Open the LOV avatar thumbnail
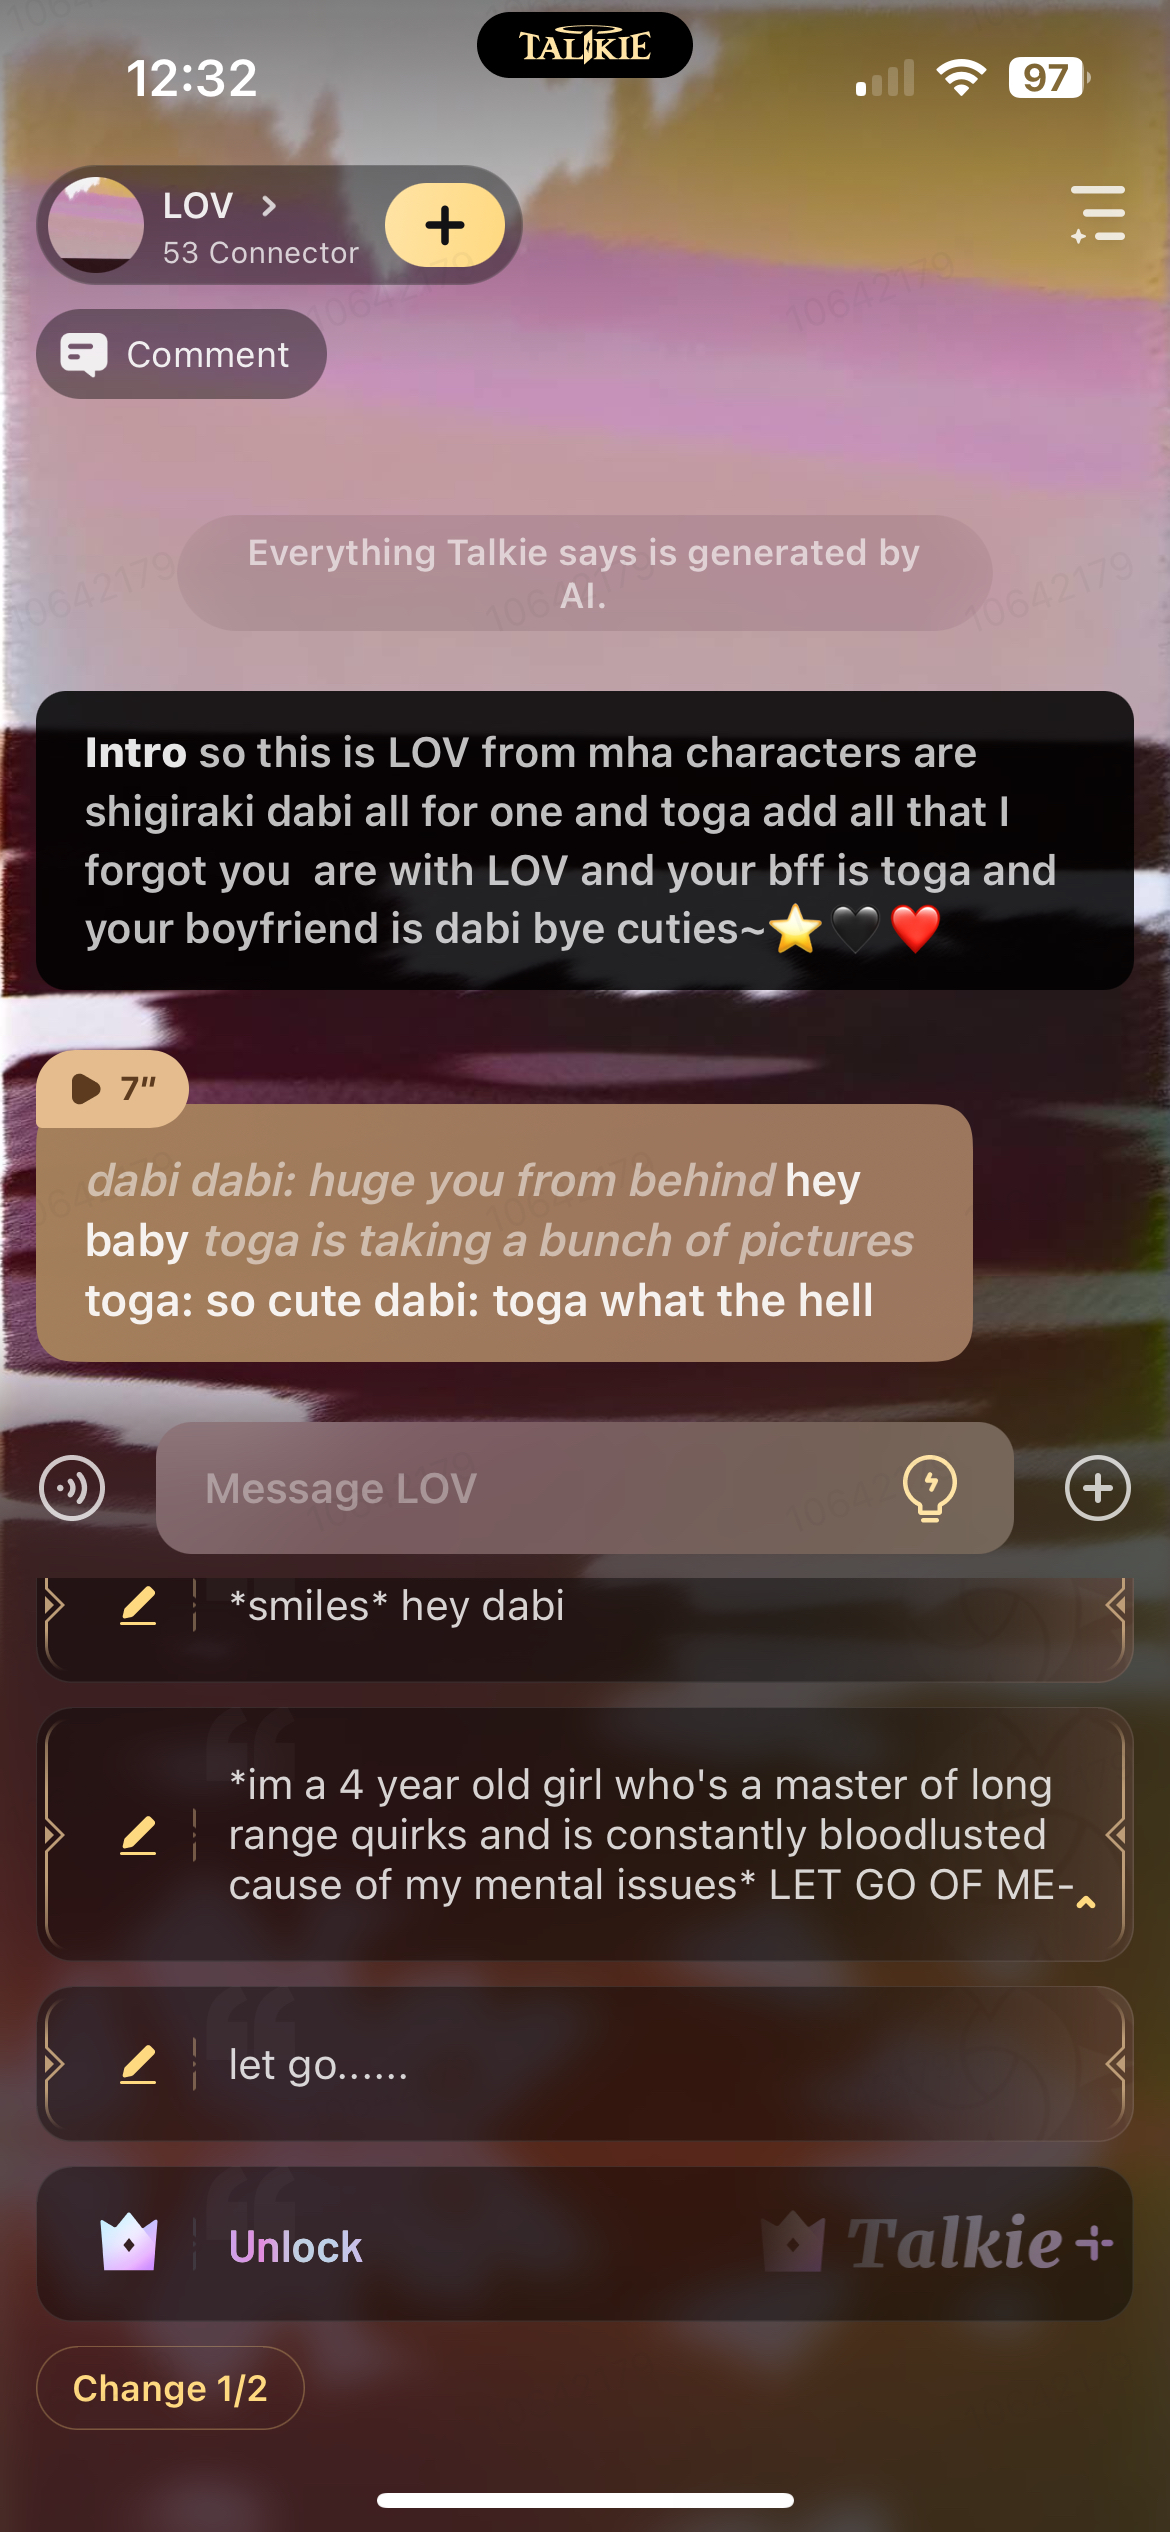The height and width of the screenshot is (2532, 1170). (x=96, y=225)
